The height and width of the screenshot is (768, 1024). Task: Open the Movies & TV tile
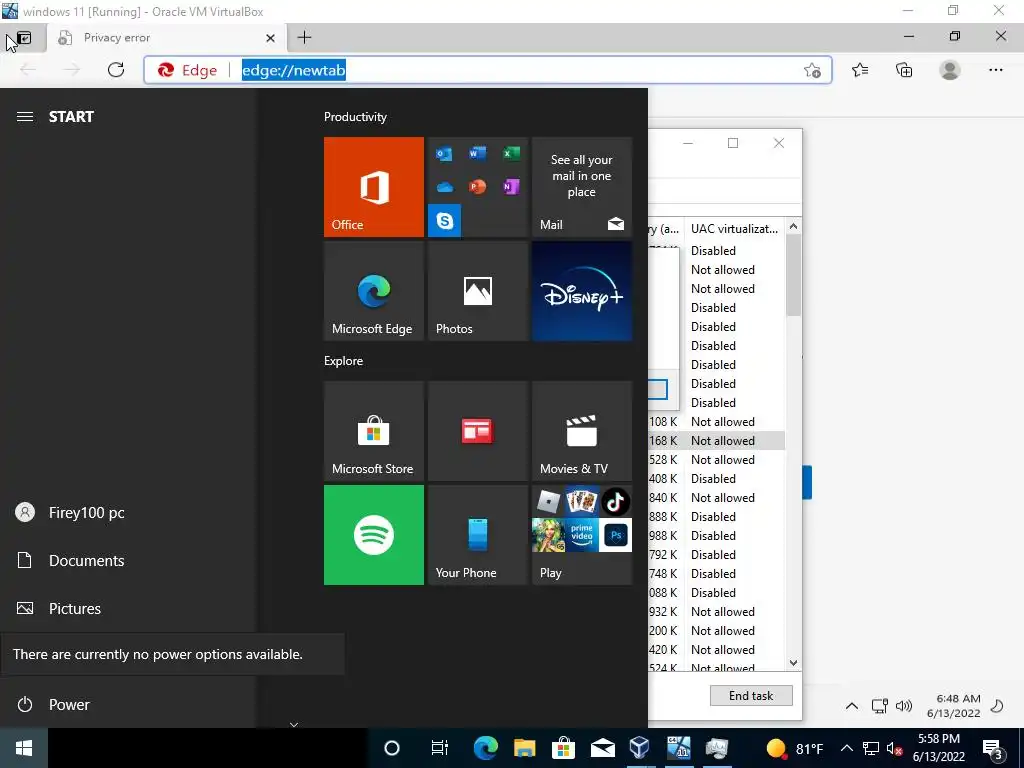click(x=582, y=431)
